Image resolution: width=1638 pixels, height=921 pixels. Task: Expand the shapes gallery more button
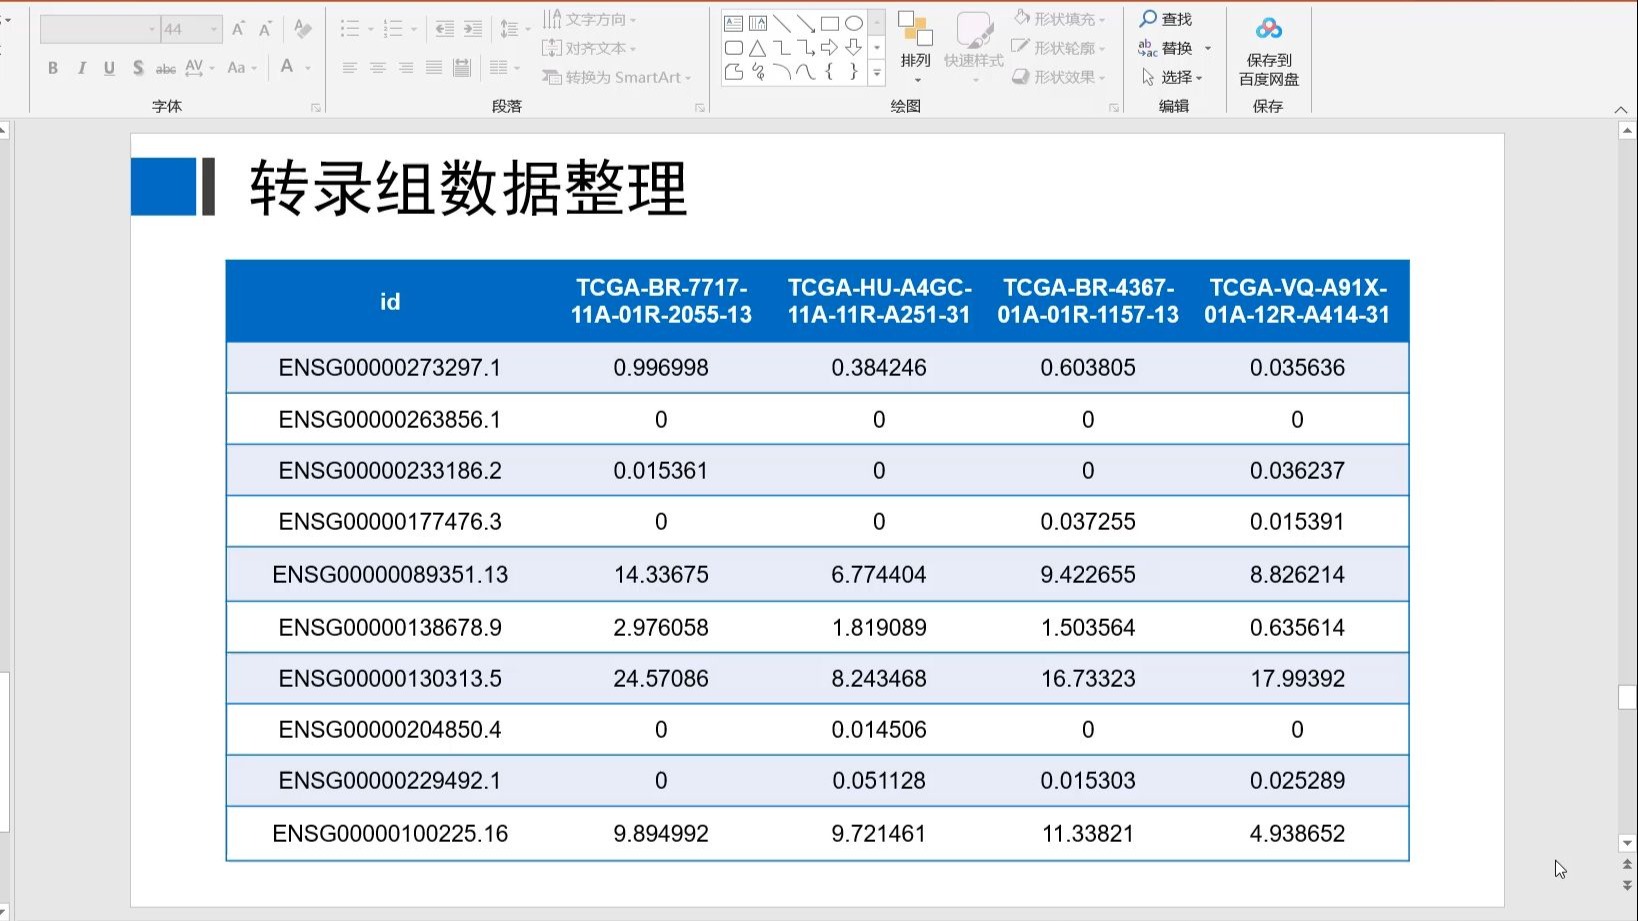[877, 72]
